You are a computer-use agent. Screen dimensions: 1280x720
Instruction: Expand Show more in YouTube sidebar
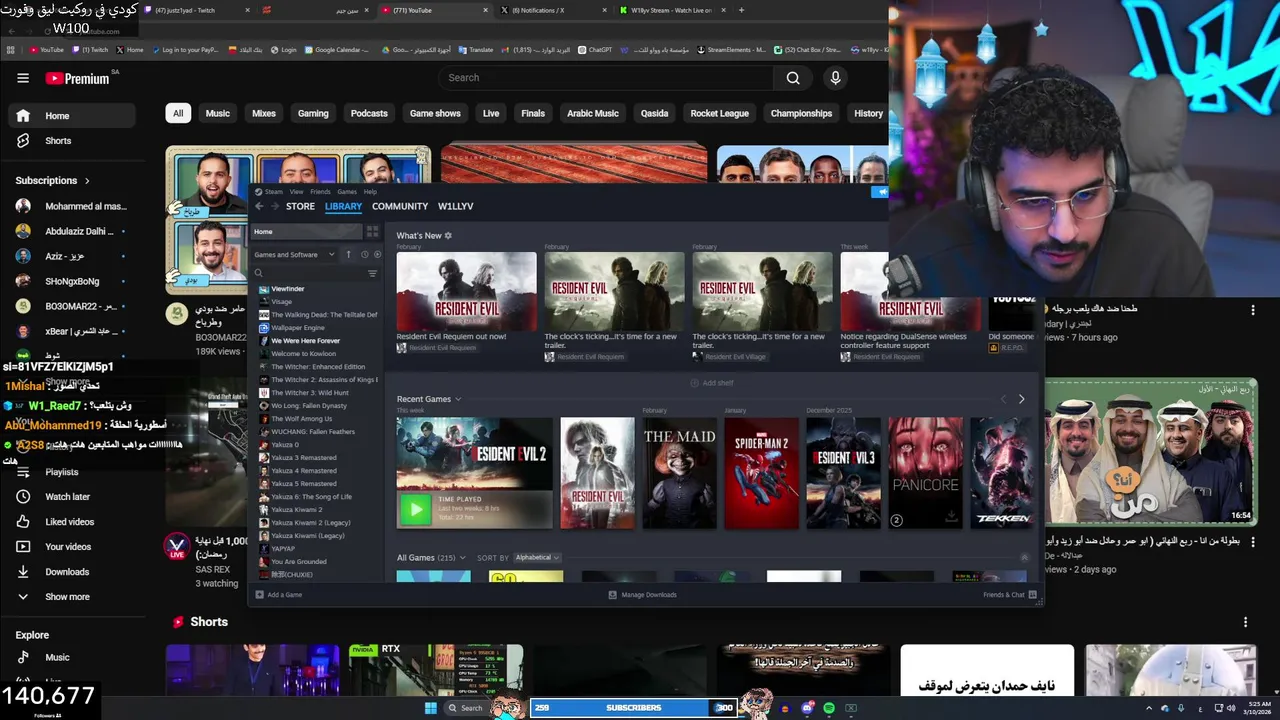[67, 597]
